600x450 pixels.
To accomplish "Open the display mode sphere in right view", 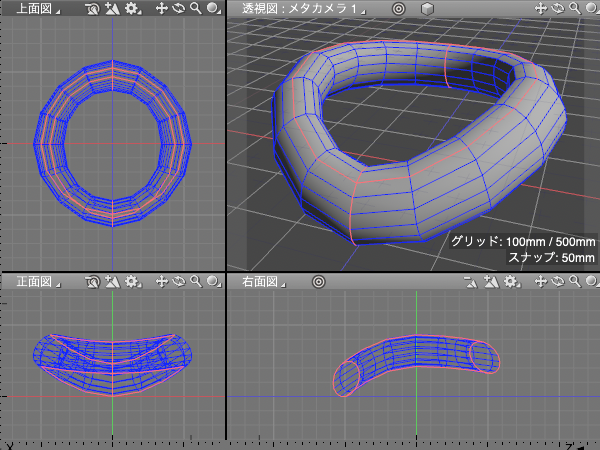I will click(x=590, y=283).
